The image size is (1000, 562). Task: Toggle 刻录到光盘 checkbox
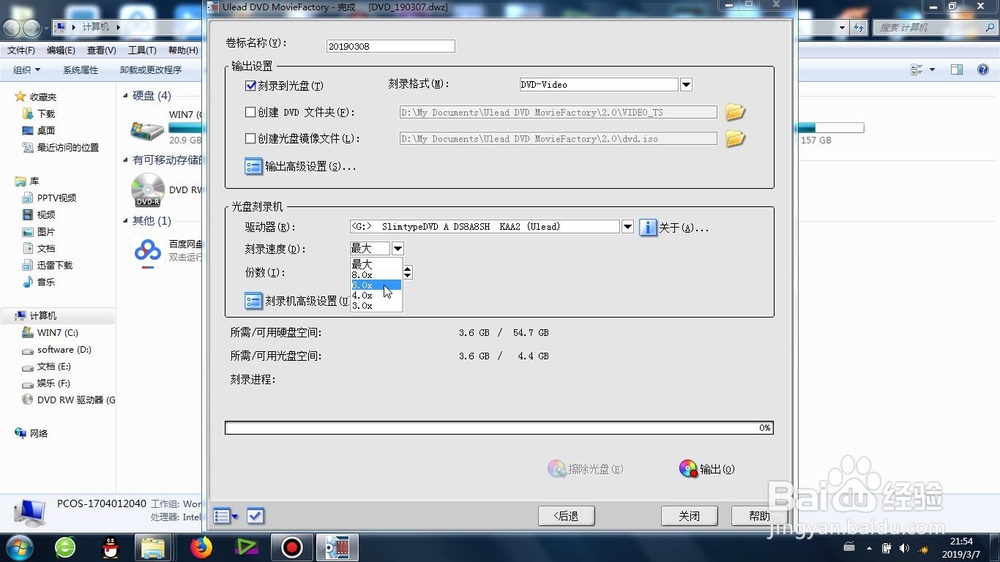pos(251,85)
